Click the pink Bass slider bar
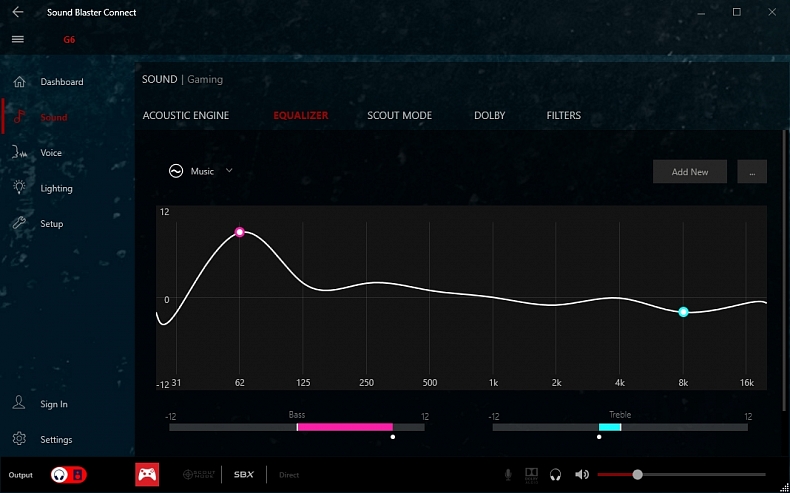790x493 pixels. coord(345,427)
